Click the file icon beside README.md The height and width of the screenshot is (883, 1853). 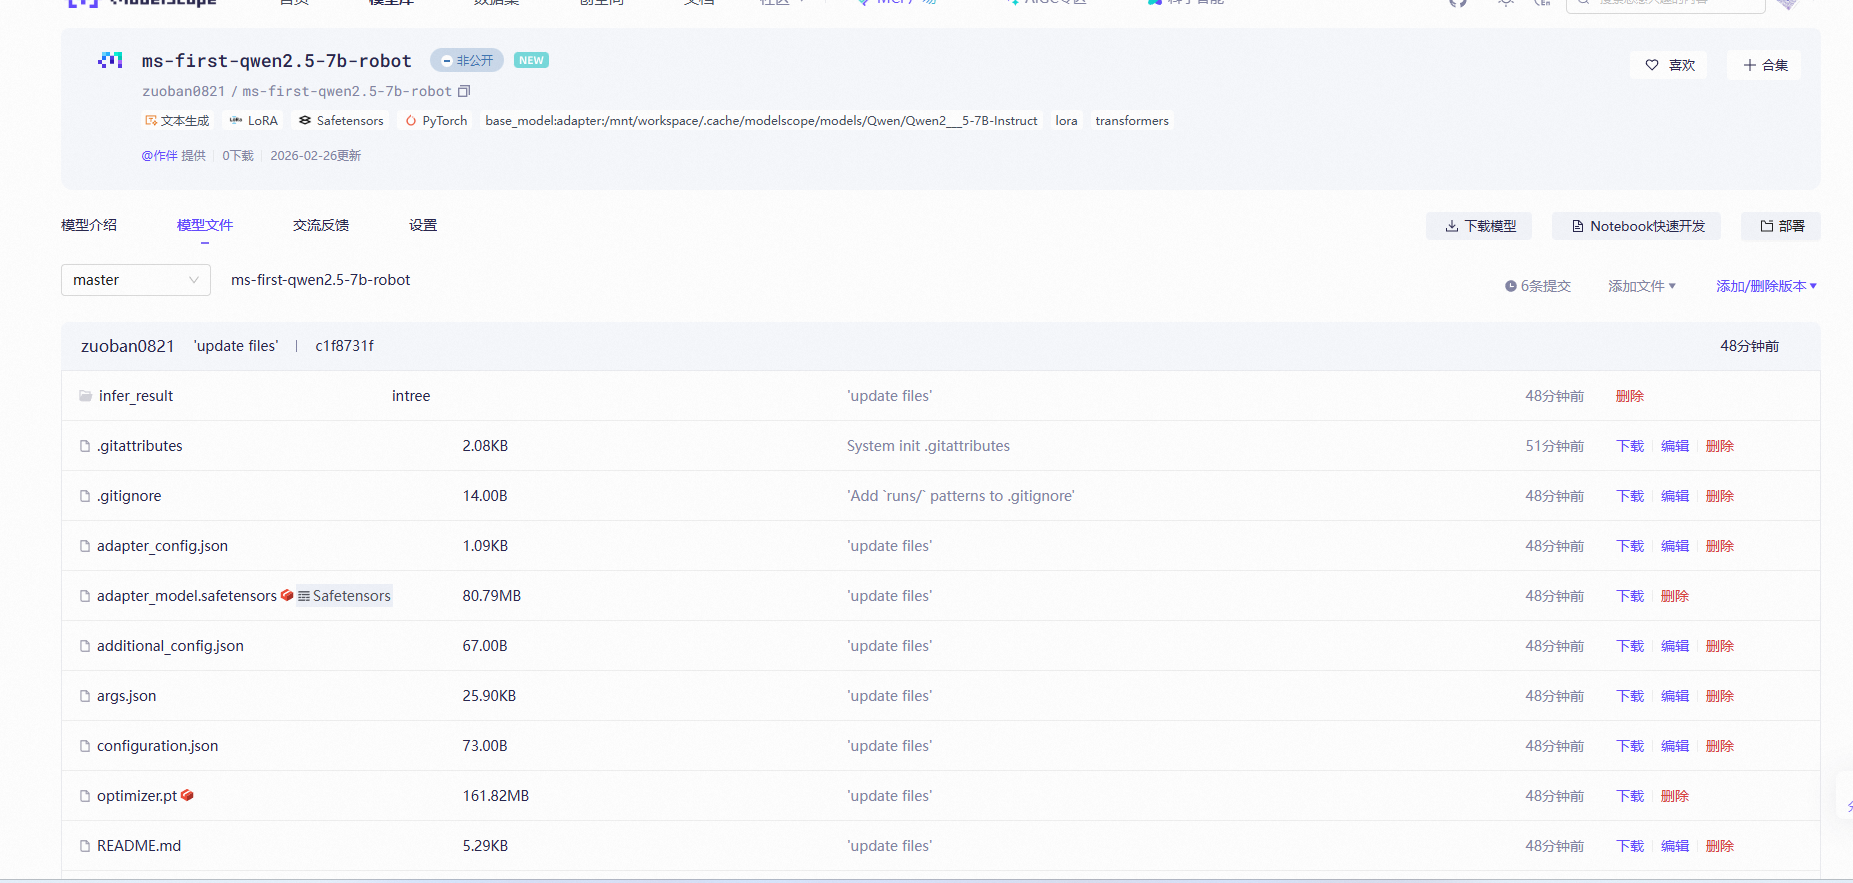pos(85,846)
